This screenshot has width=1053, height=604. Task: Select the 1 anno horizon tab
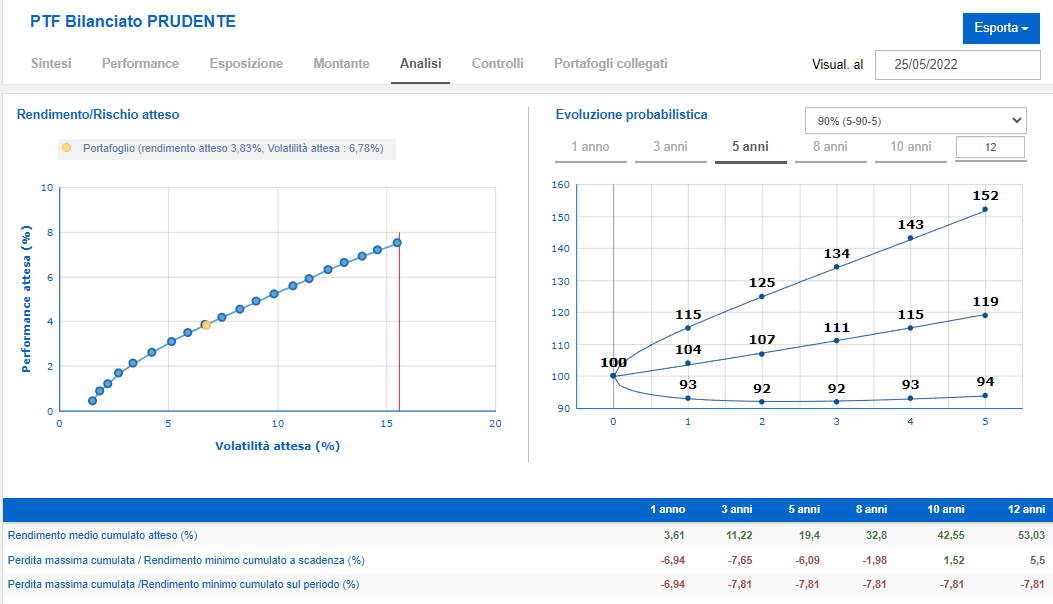590,147
